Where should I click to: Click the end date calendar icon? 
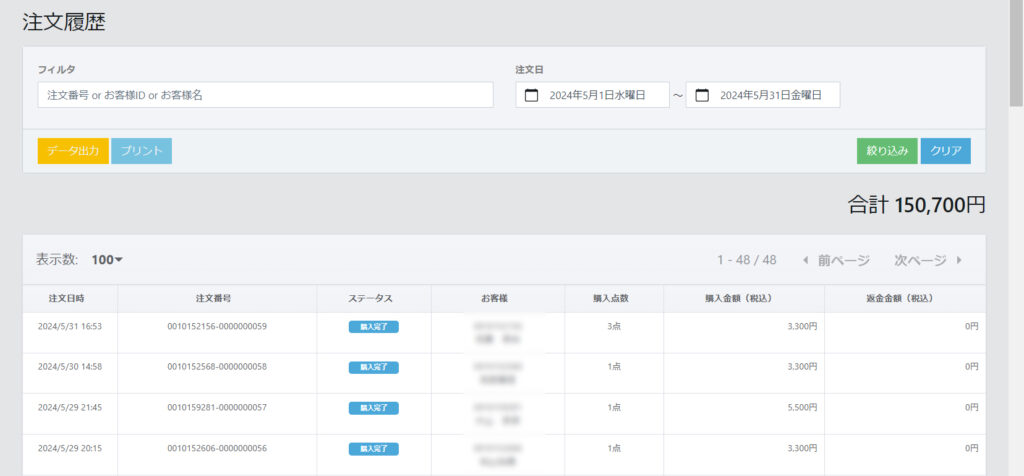click(702, 95)
